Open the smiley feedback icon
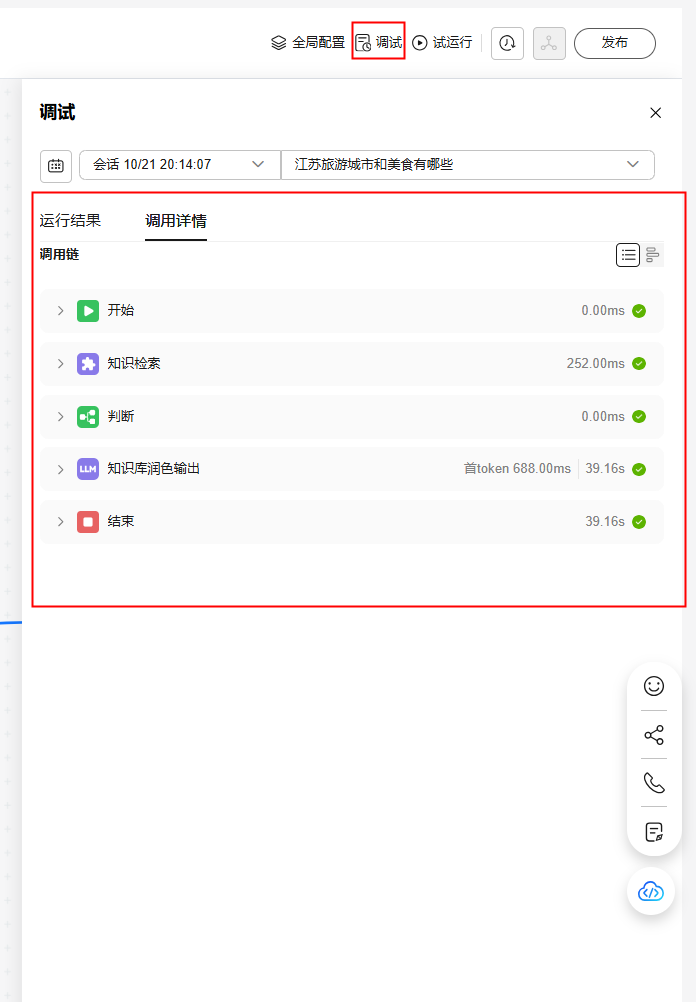The width and height of the screenshot is (696, 1002). coord(654,685)
